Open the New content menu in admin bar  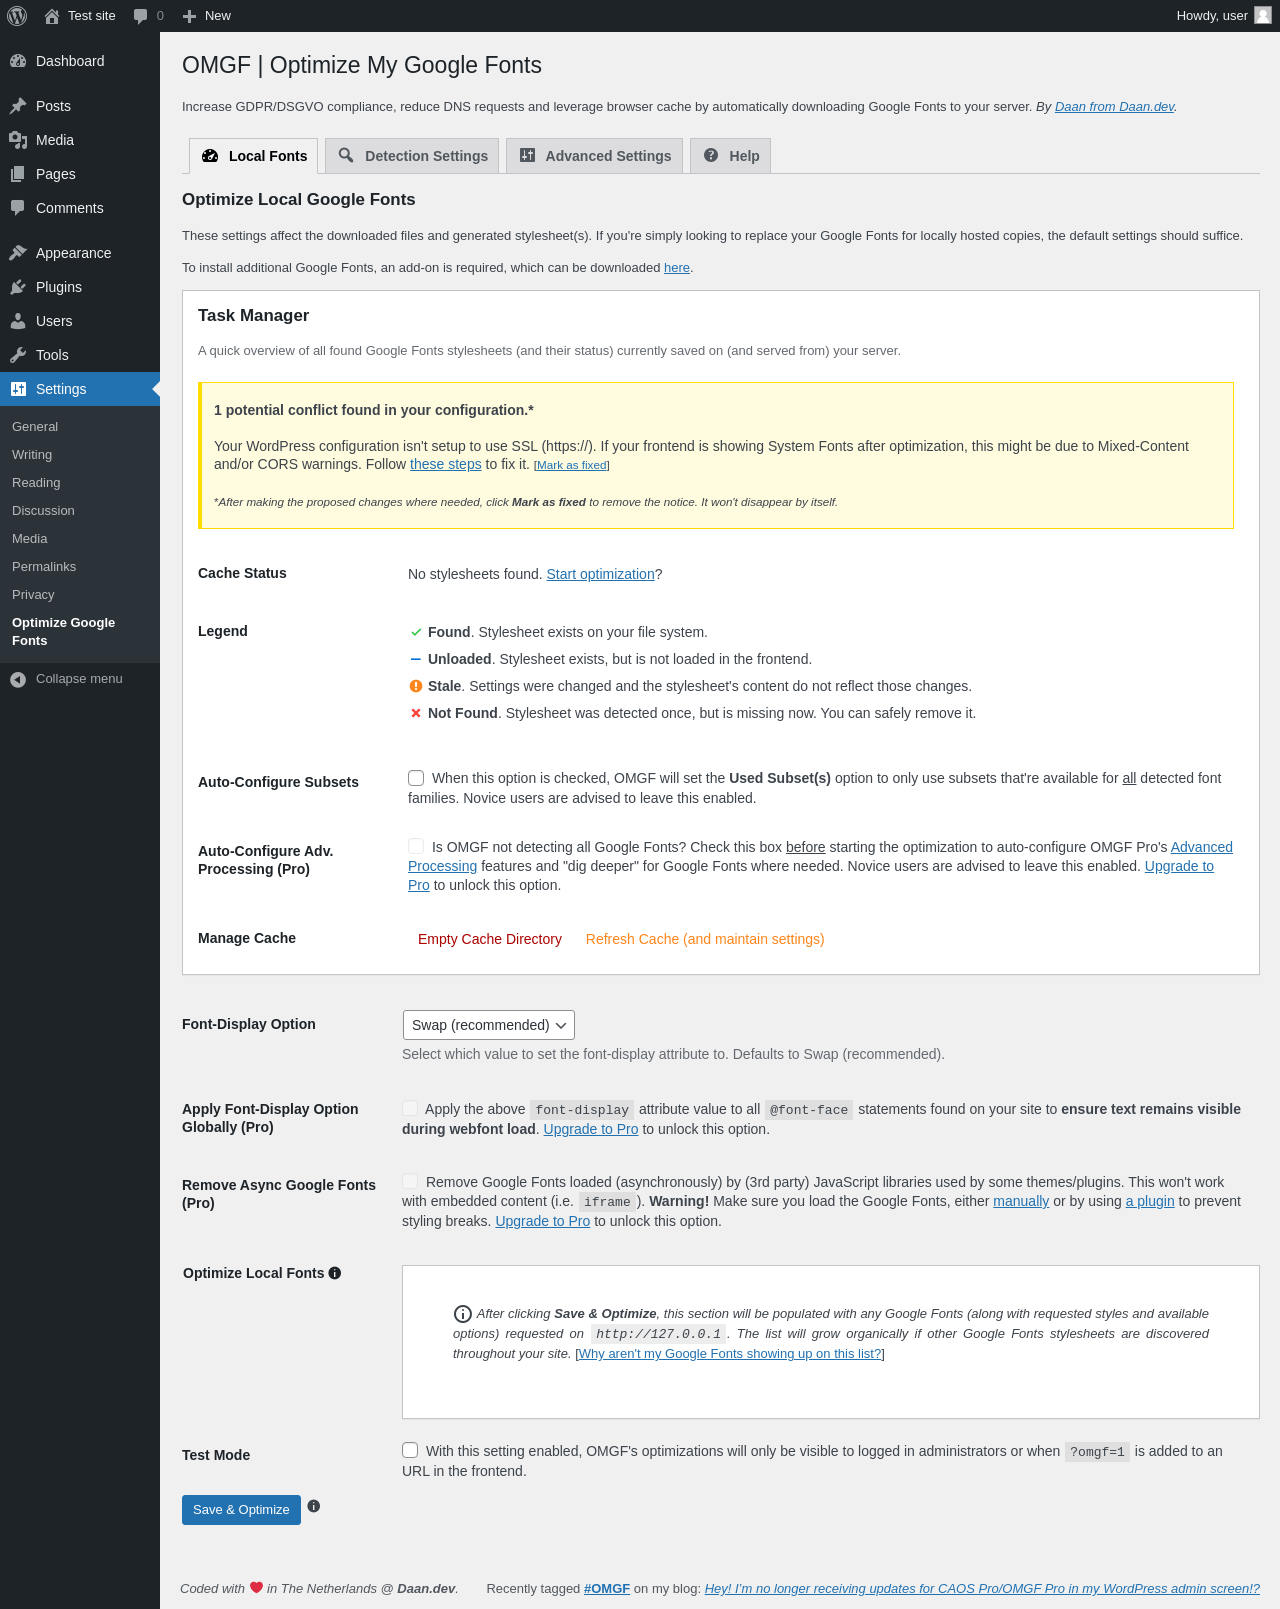pyautogui.click(x=207, y=16)
